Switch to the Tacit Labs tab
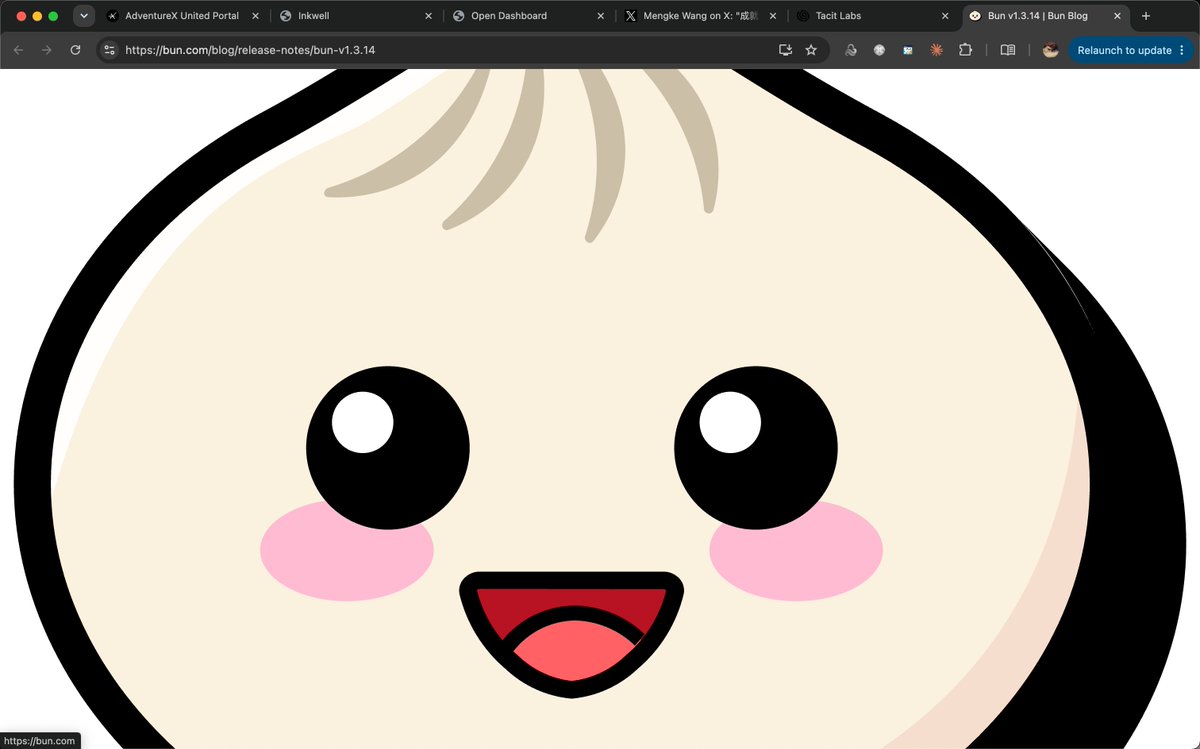This screenshot has width=1200, height=749. [x=874, y=16]
